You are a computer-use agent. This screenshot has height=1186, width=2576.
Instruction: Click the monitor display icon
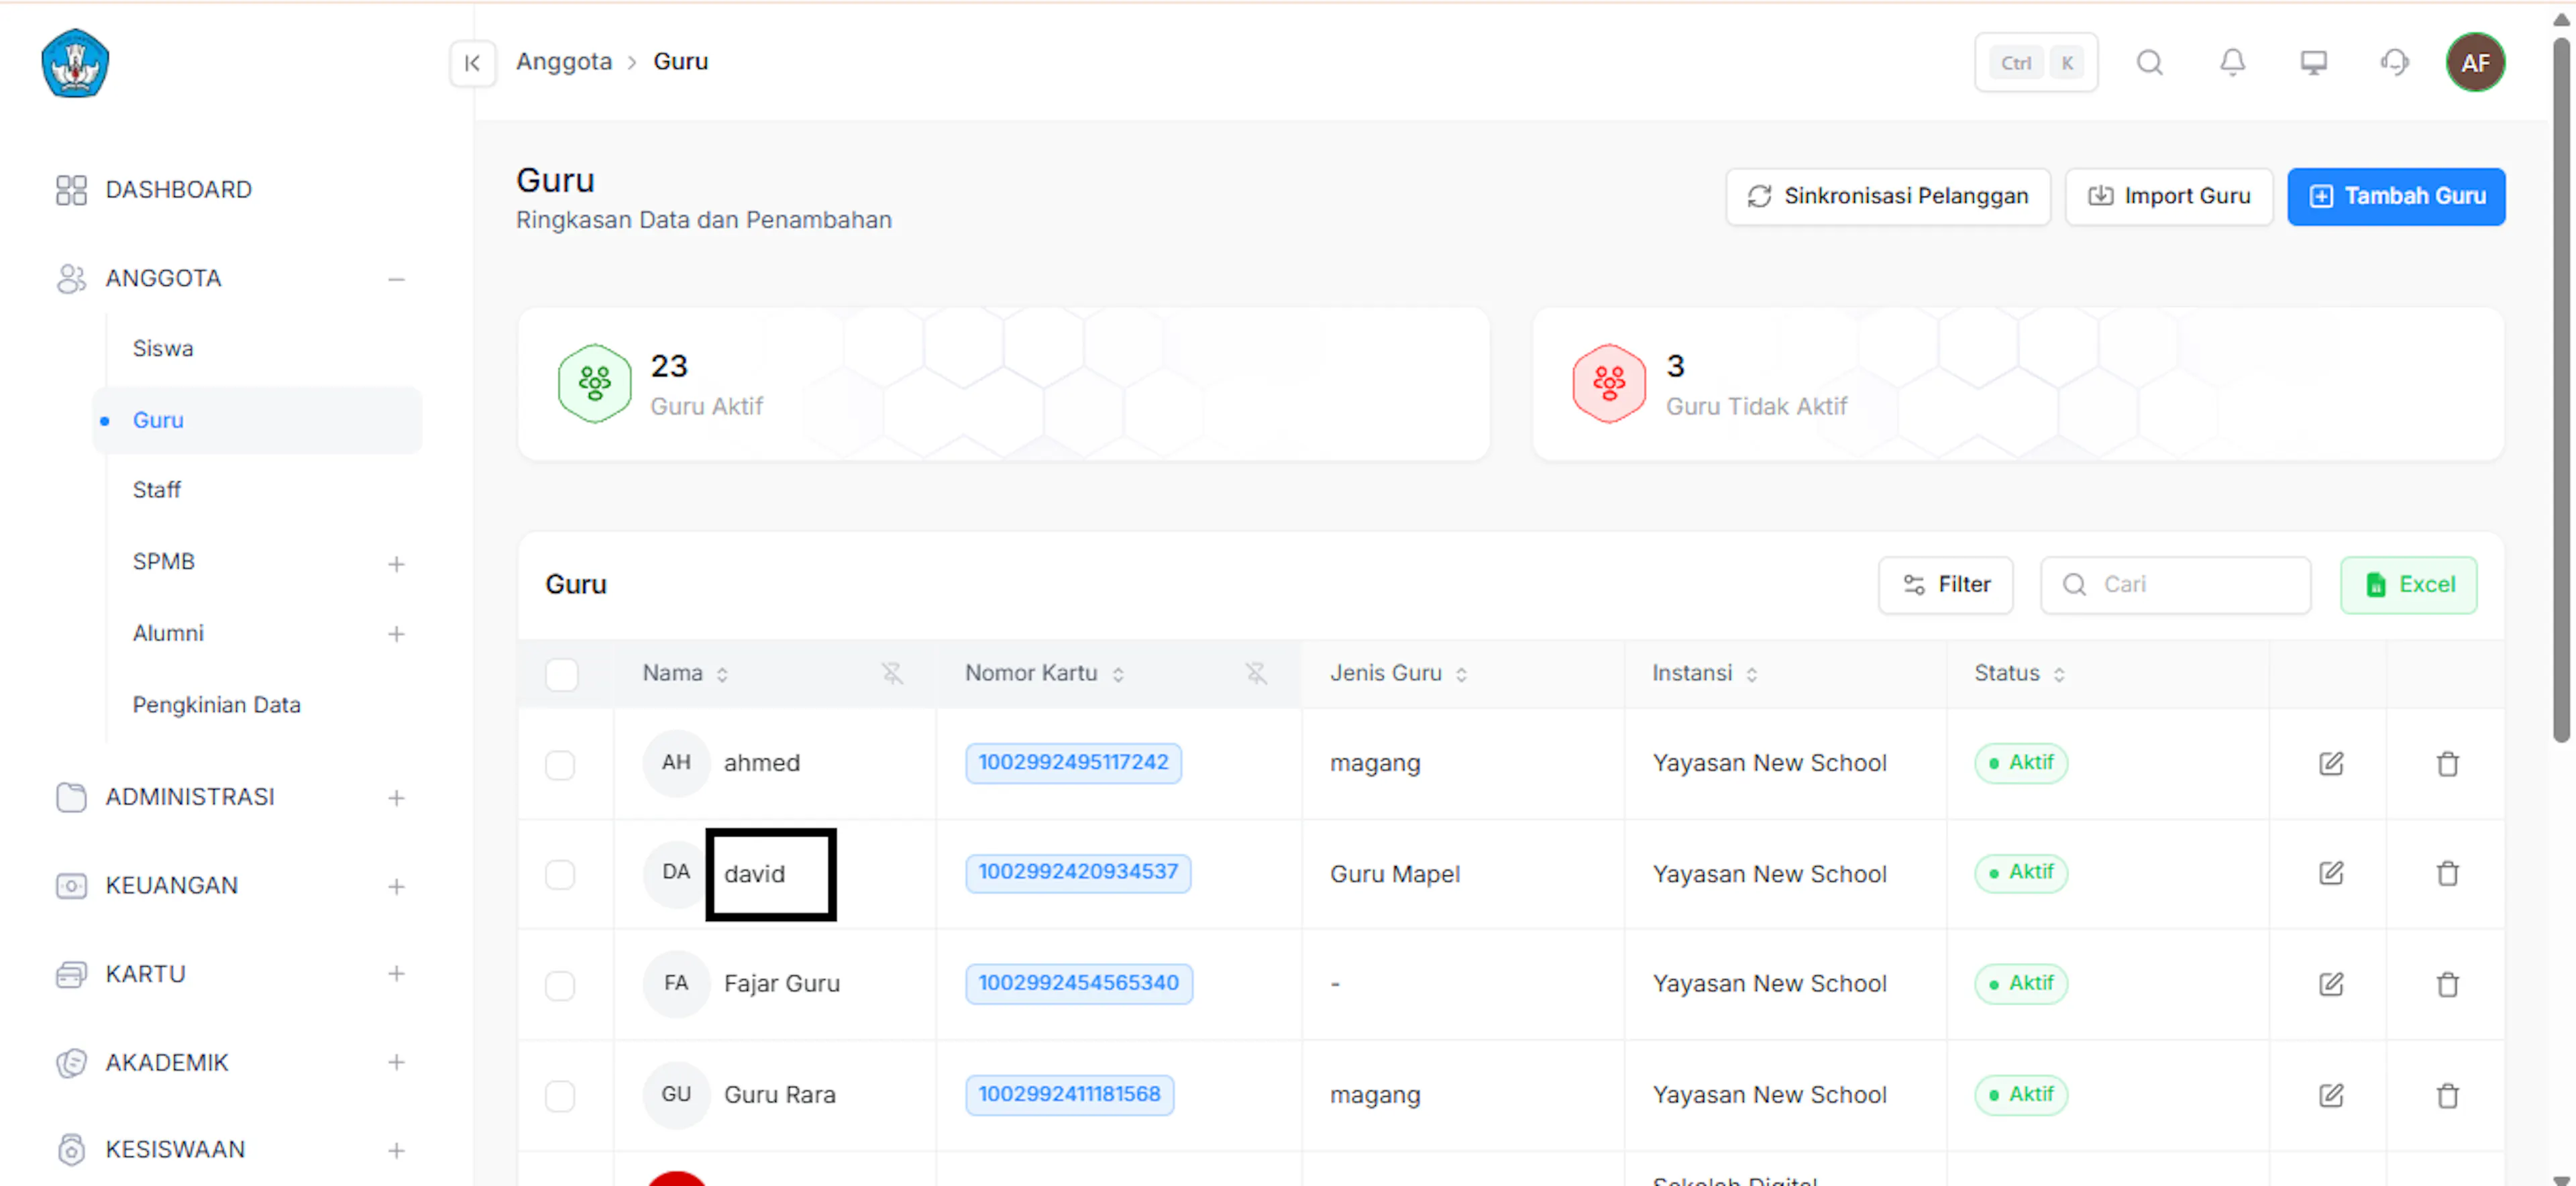coord(2314,63)
